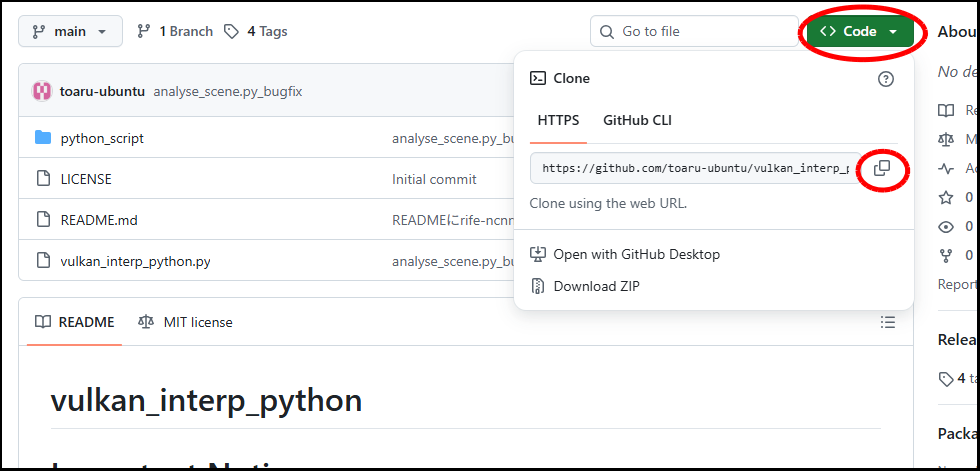
Task: Open the green Code dropdown button
Action: 859,32
